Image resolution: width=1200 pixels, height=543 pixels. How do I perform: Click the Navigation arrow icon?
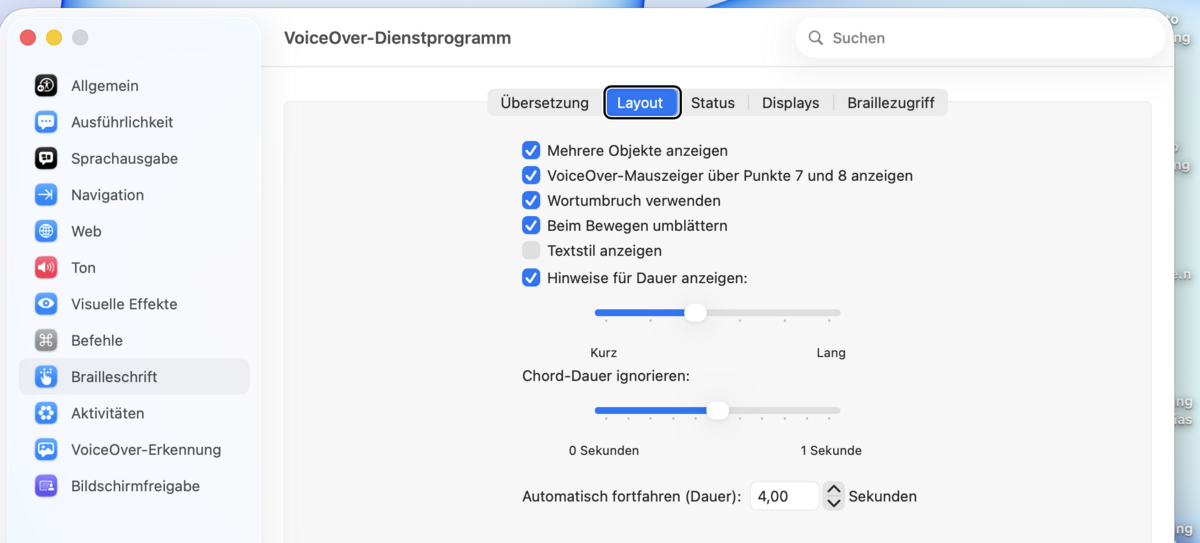(46, 195)
